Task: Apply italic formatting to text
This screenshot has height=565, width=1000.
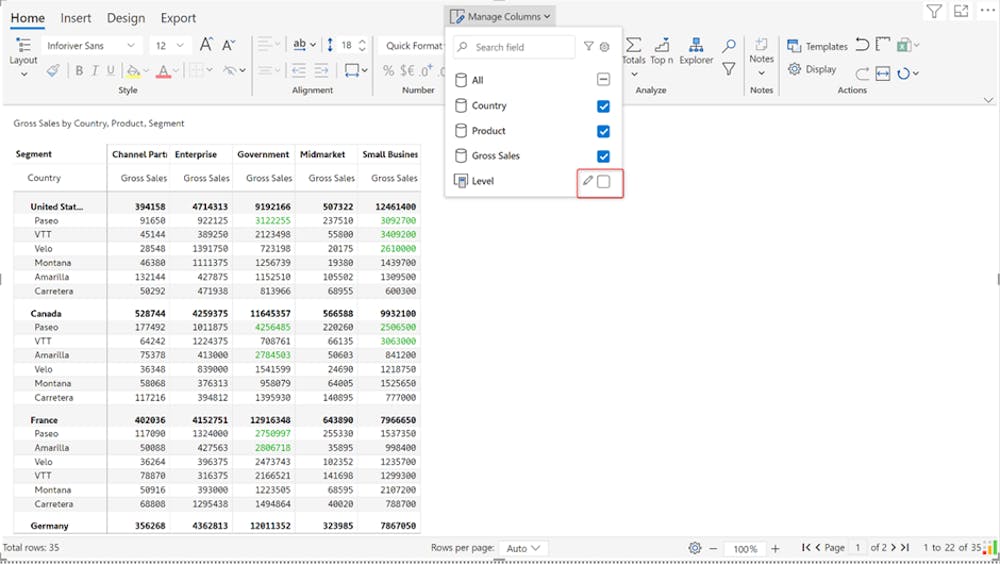Action: point(94,71)
